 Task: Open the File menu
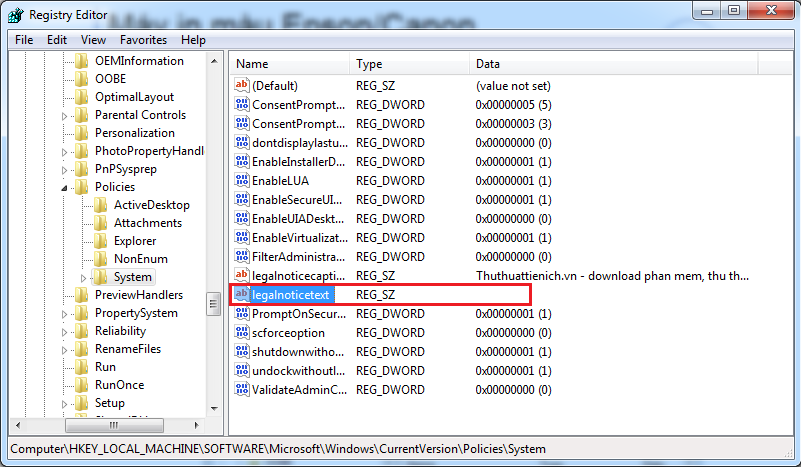[23, 40]
